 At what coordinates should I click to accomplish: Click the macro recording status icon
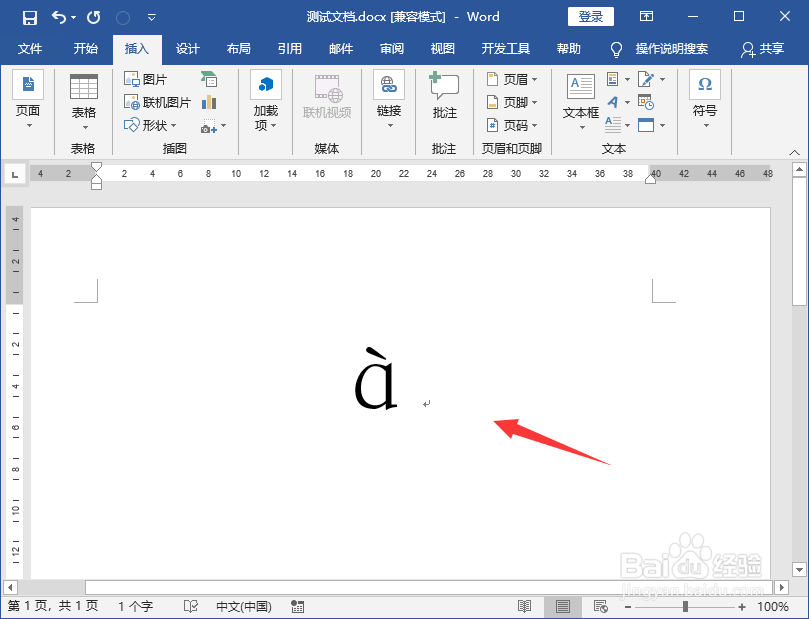click(297, 606)
